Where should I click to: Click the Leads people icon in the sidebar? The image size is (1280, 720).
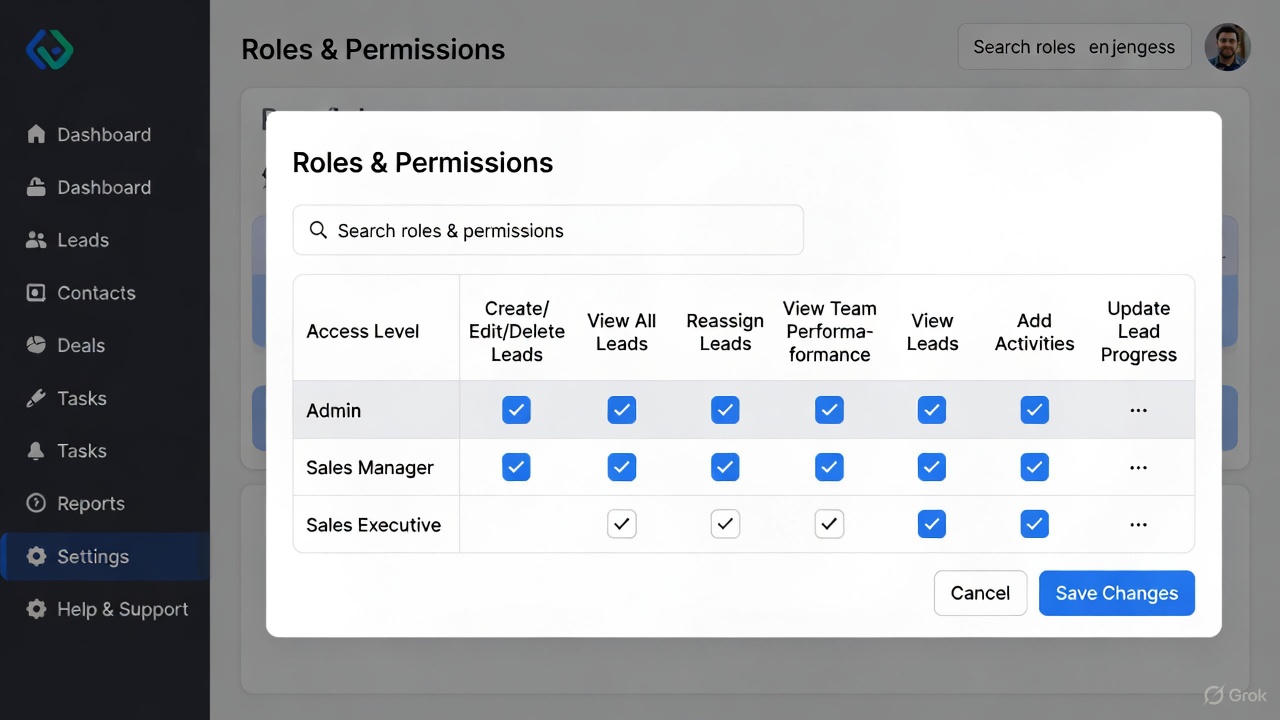[x=36, y=240]
